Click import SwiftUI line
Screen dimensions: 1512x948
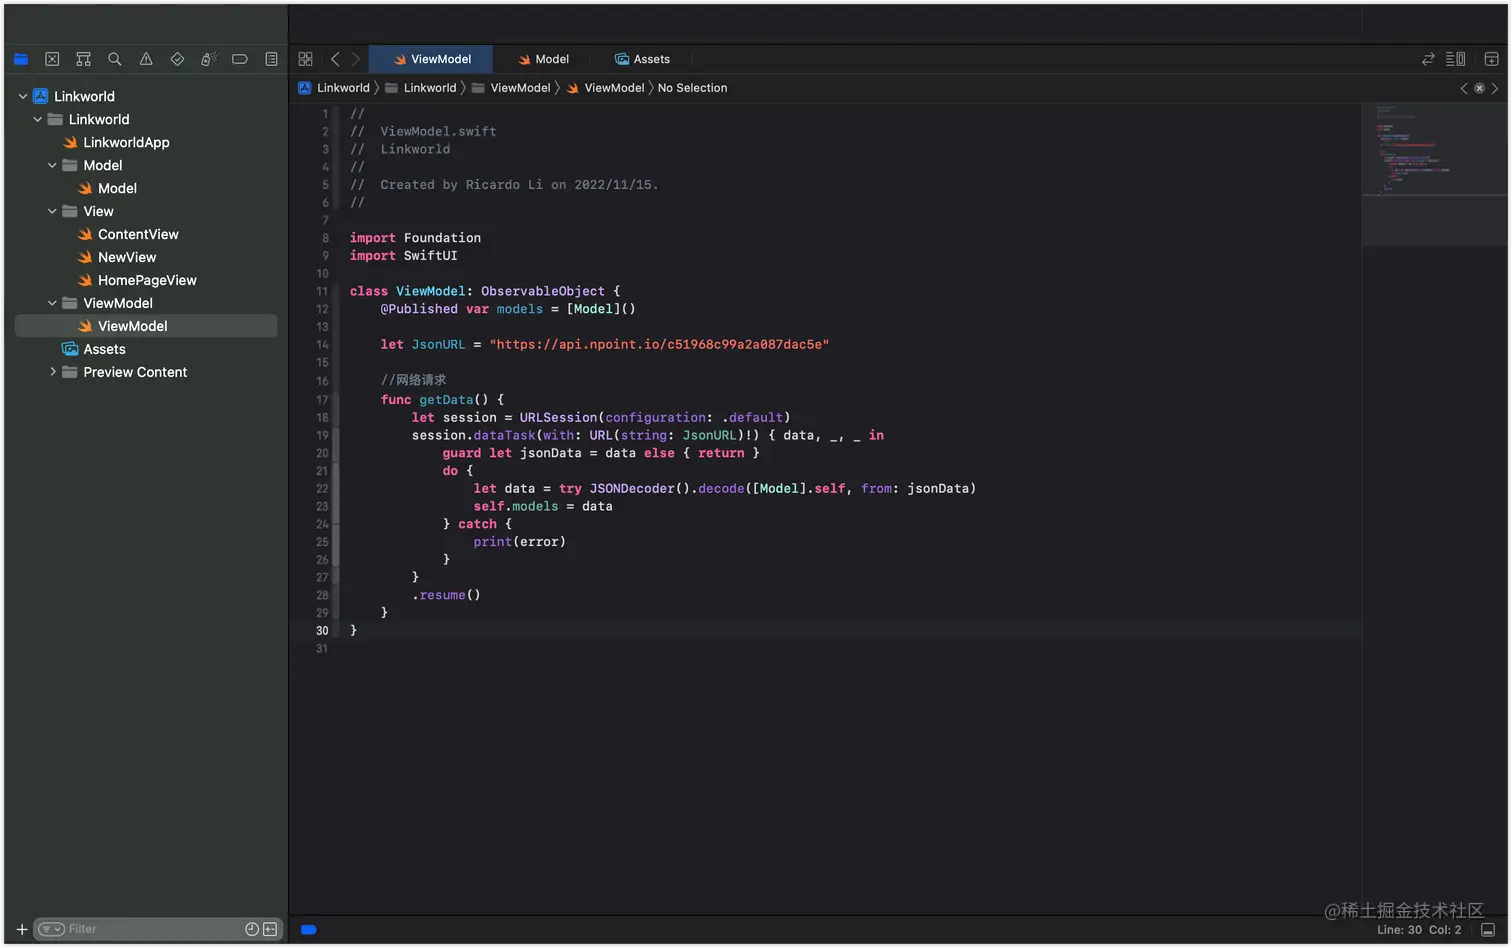click(x=403, y=255)
